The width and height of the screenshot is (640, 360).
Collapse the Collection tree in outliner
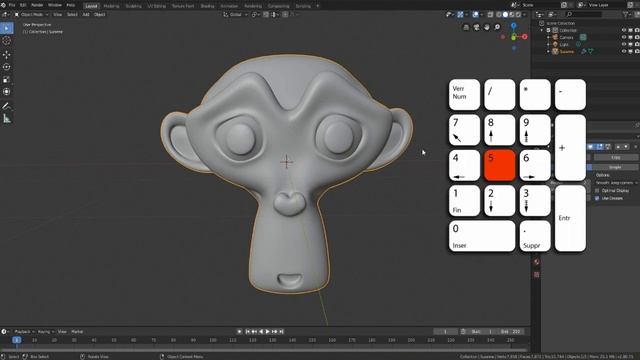point(542,30)
